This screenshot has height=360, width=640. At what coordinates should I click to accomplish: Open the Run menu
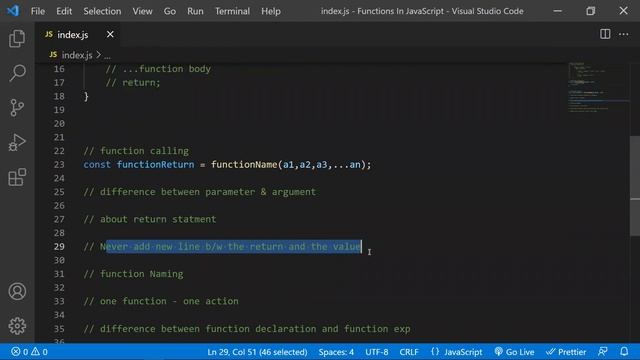pyautogui.click(x=195, y=11)
